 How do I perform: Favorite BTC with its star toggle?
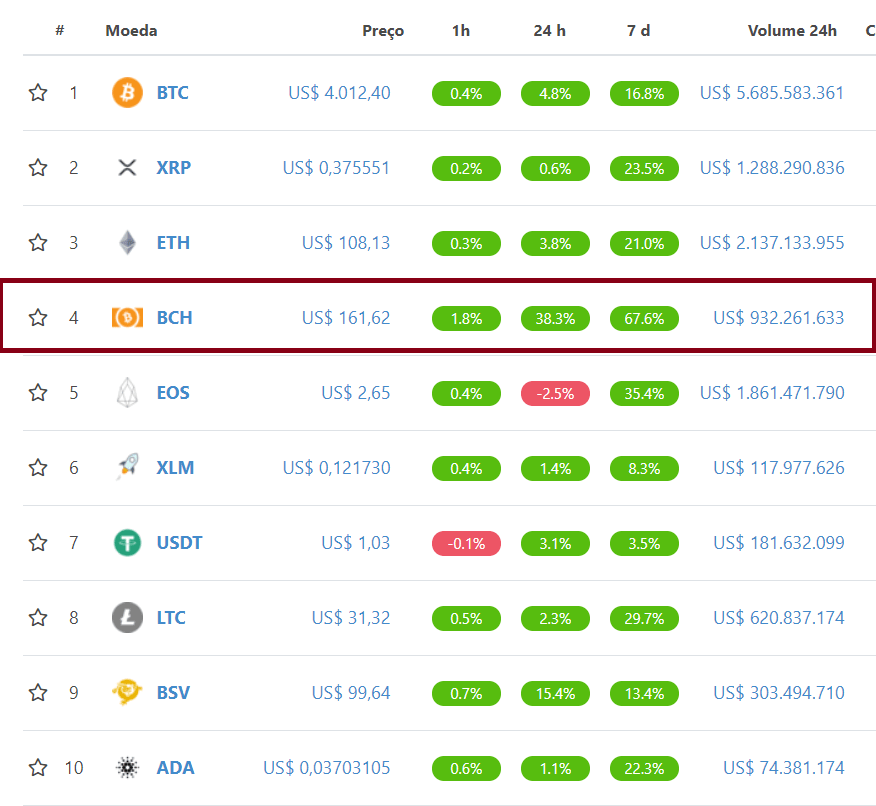pos(38,93)
